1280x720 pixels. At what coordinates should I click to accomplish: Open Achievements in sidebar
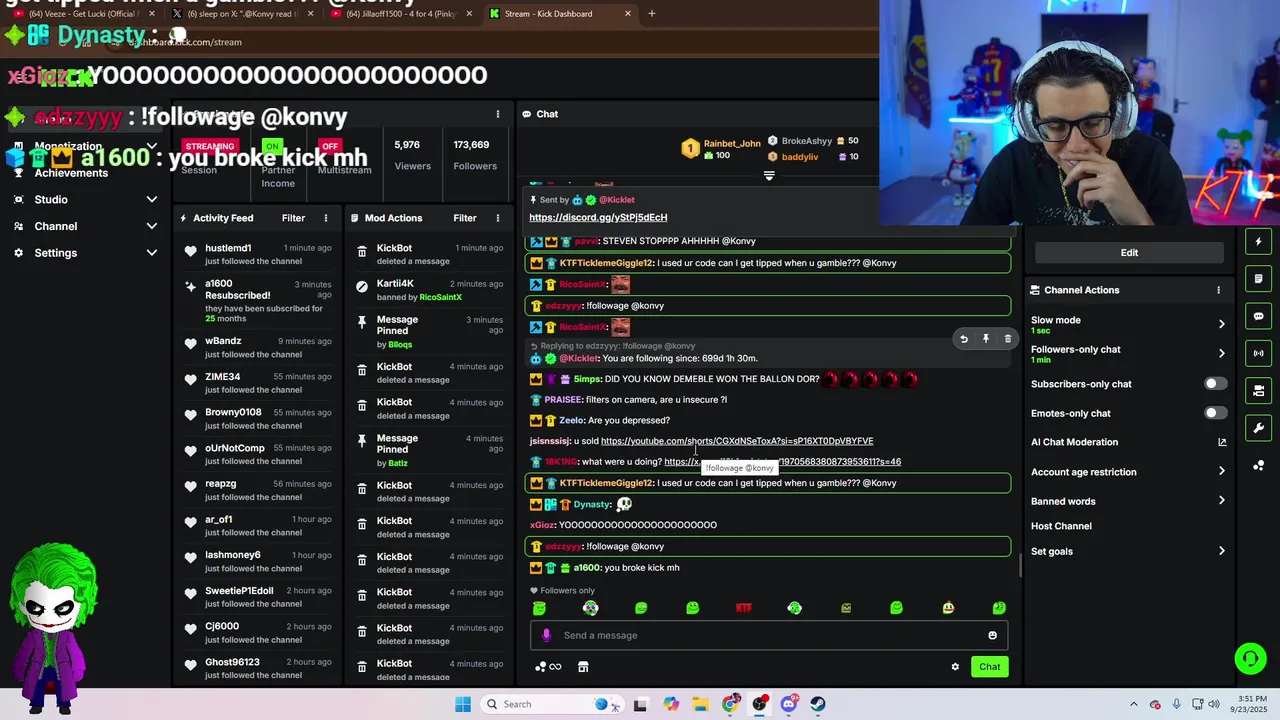tap(71, 173)
